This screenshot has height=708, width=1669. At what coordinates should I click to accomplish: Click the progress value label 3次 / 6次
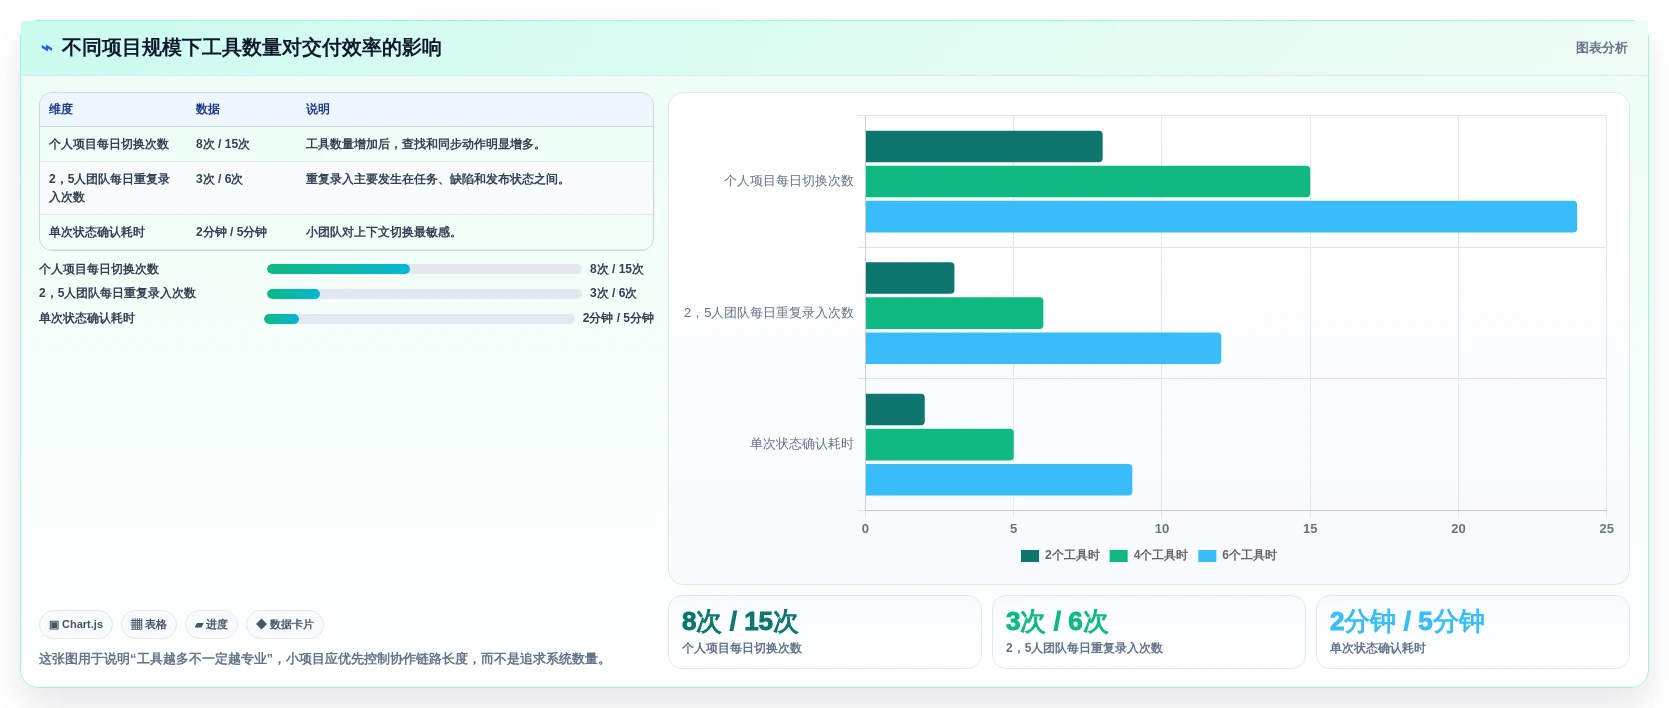click(613, 294)
